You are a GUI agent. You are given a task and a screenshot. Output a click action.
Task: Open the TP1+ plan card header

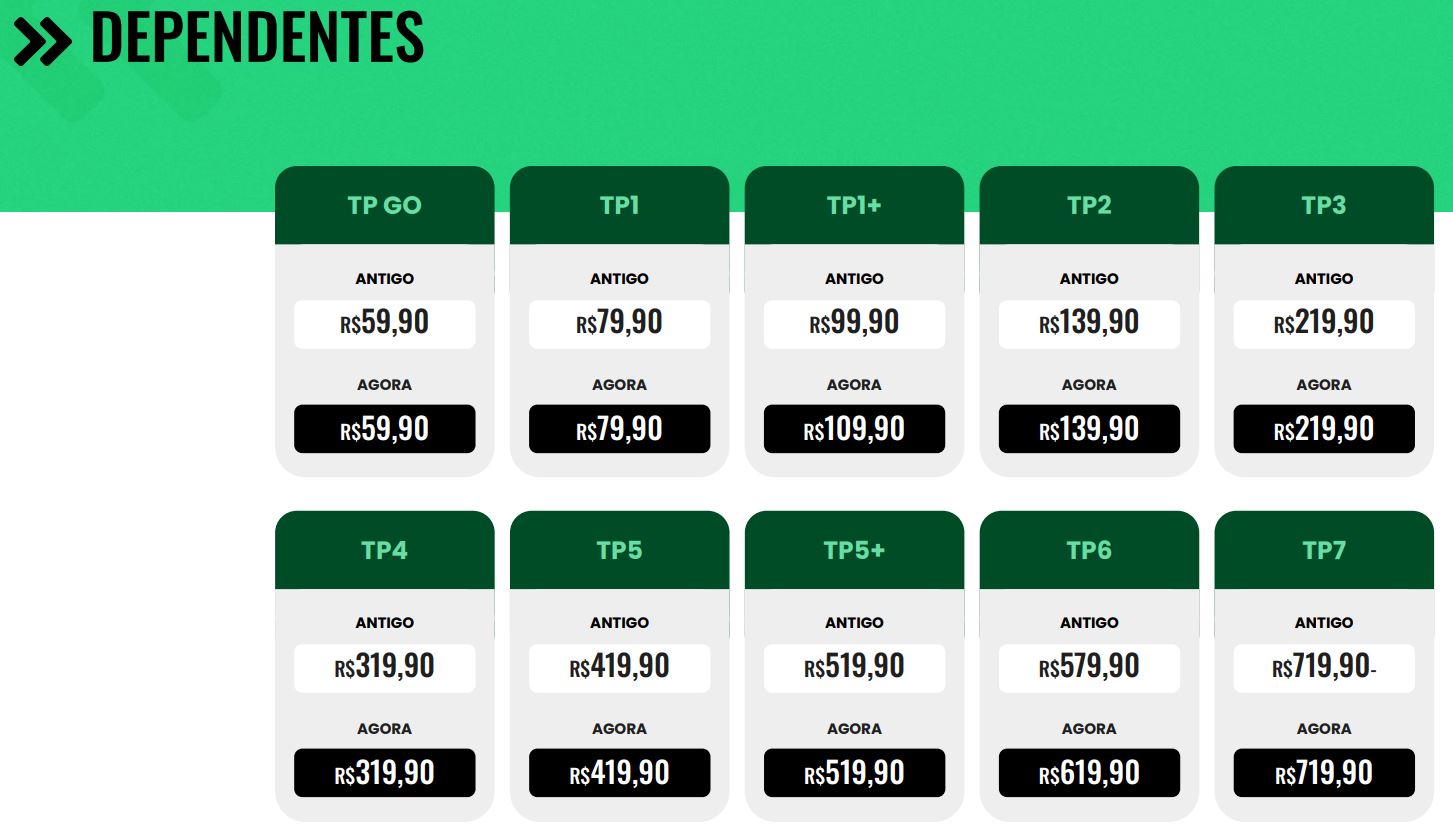tap(854, 205)
